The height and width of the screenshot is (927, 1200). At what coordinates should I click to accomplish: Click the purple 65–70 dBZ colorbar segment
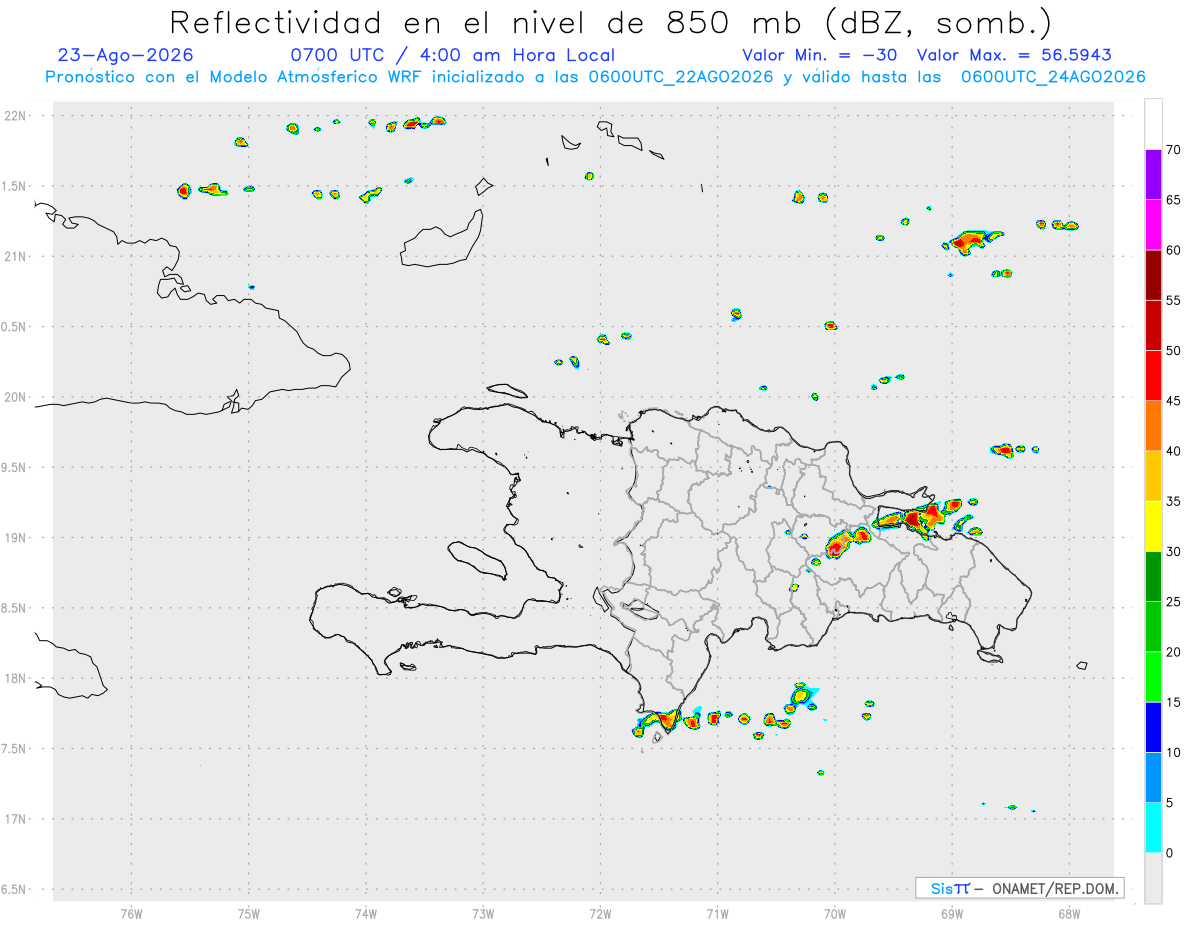coord(1153,175)
